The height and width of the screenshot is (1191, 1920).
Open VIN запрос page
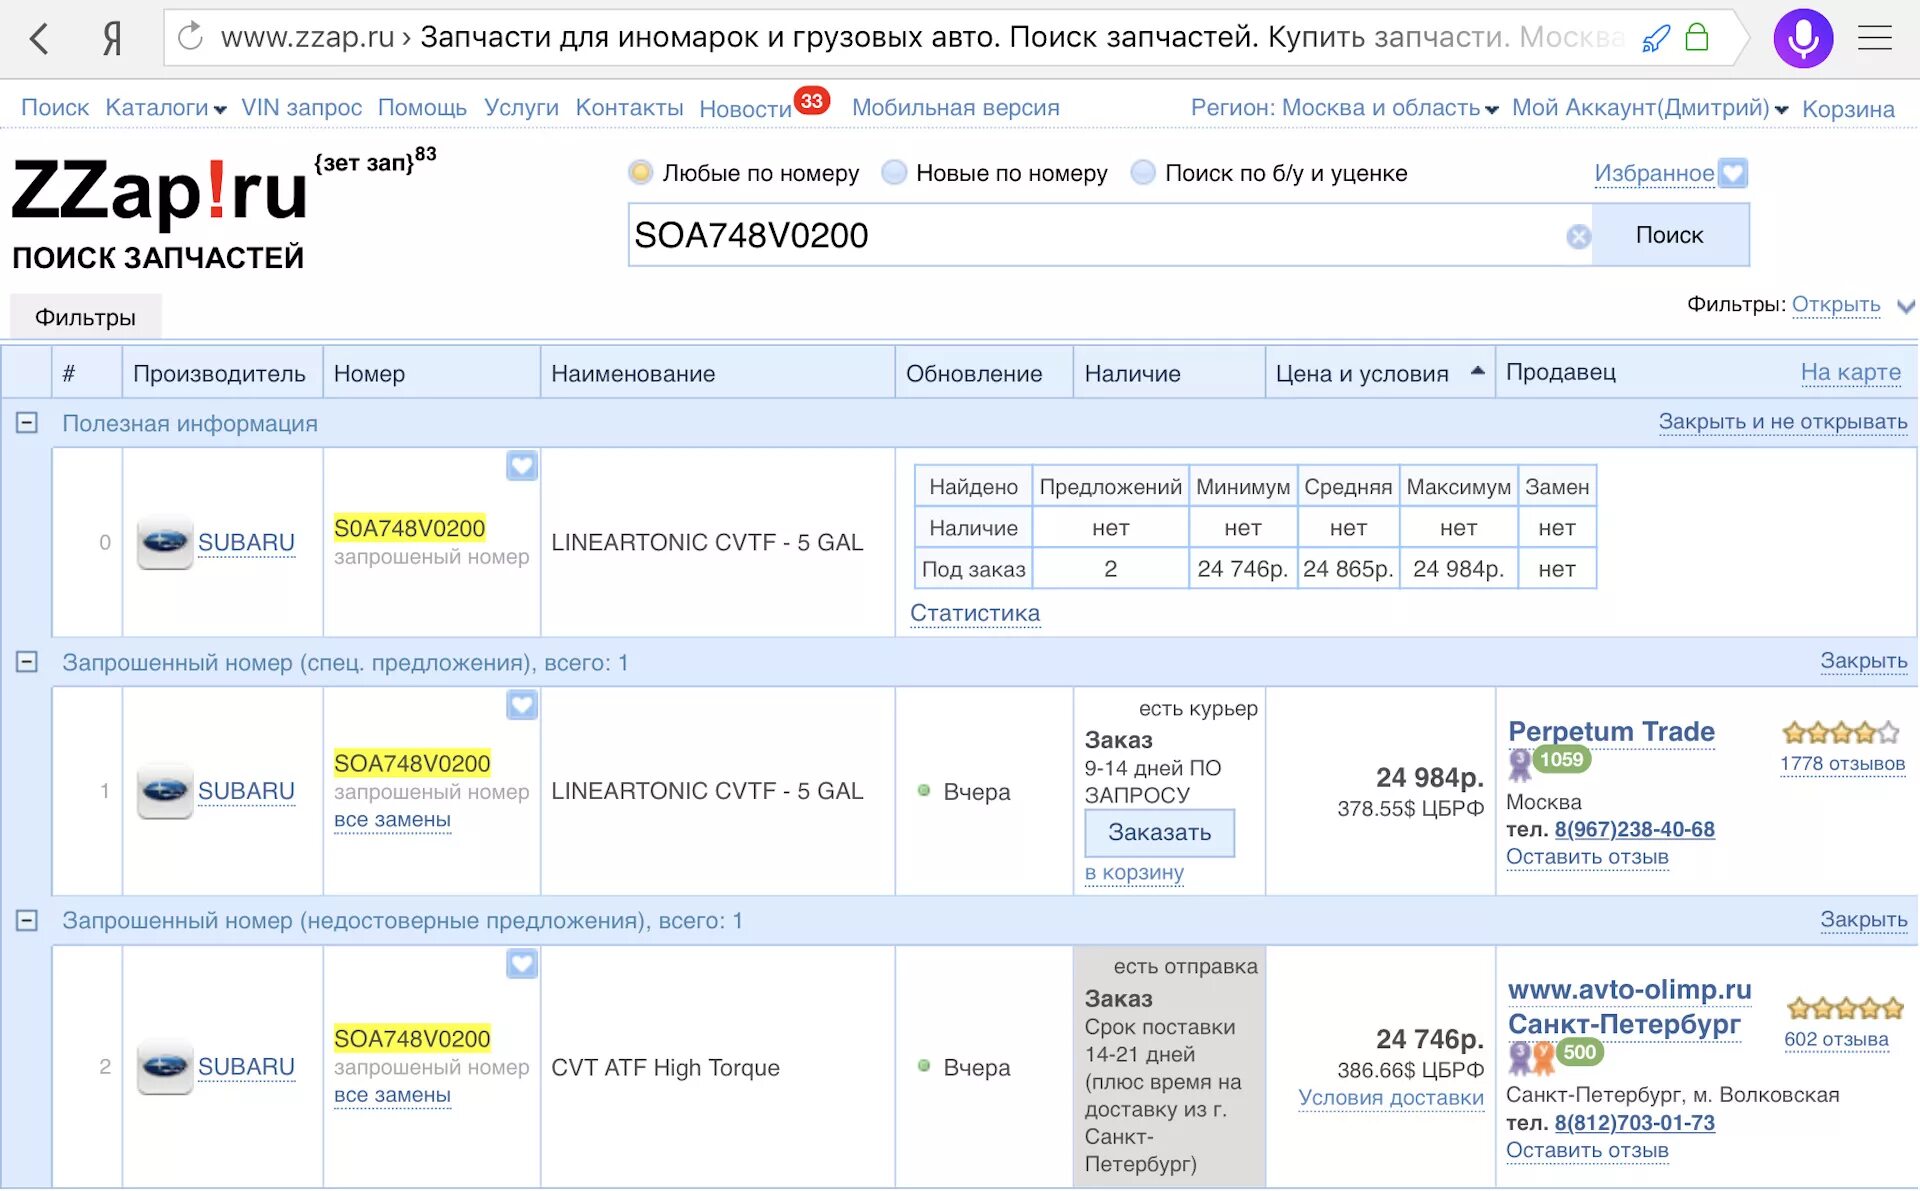[301, 108]
